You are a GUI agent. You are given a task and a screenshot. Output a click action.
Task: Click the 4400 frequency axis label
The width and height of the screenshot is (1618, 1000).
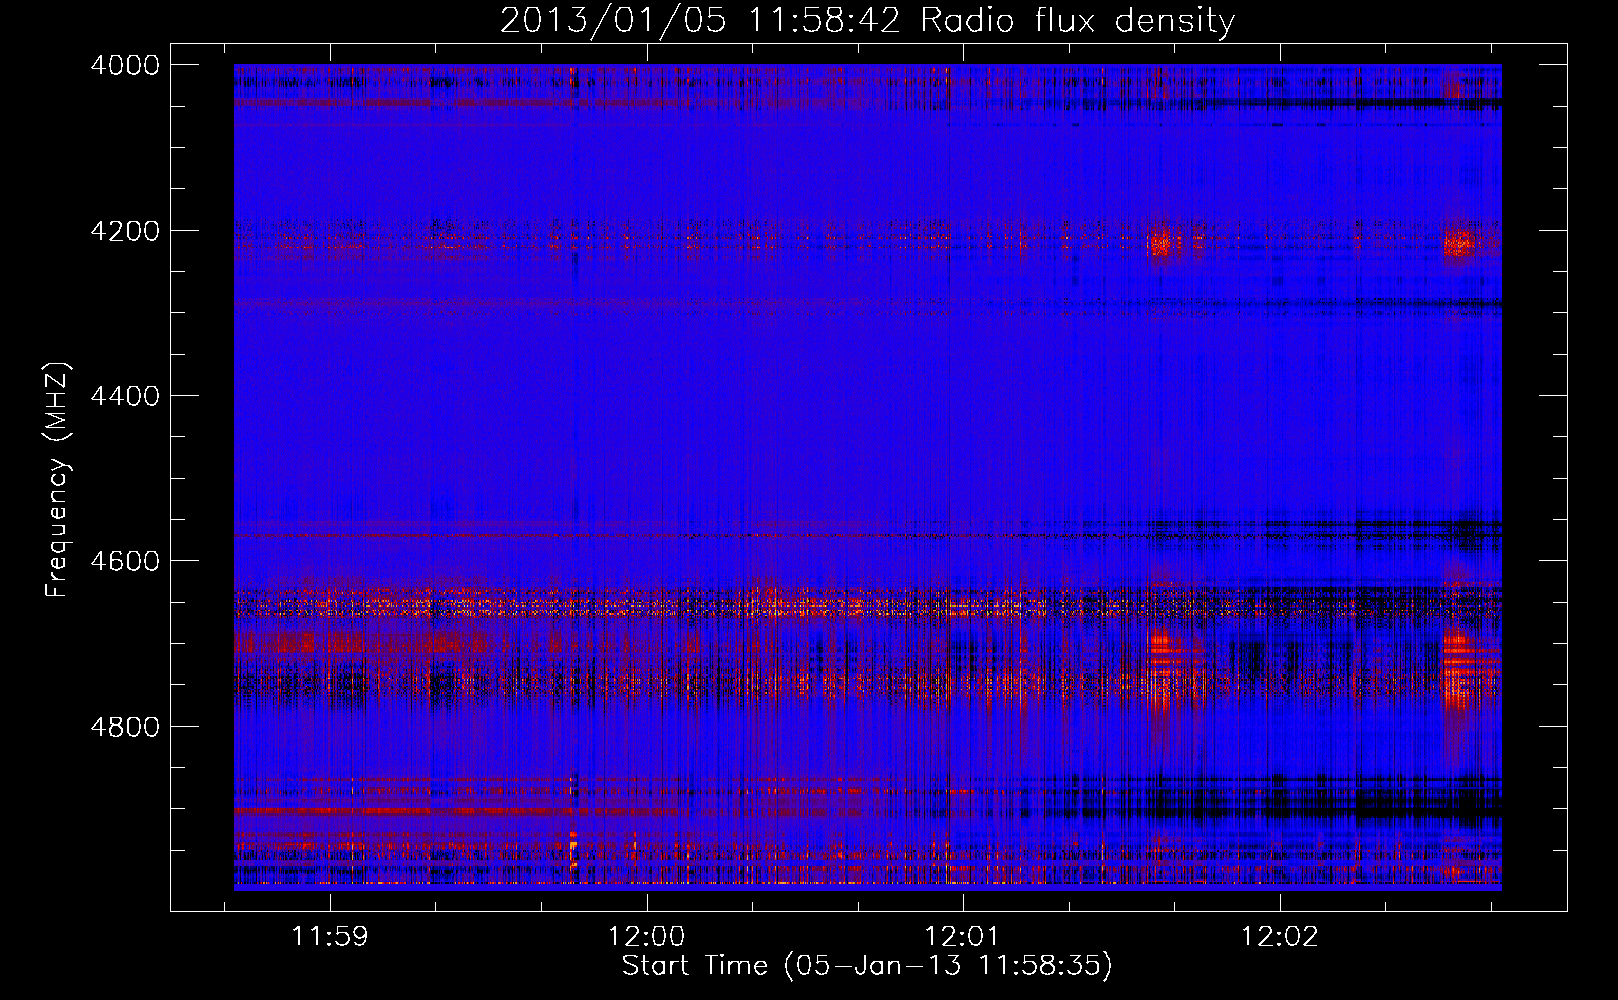[125, 396]
